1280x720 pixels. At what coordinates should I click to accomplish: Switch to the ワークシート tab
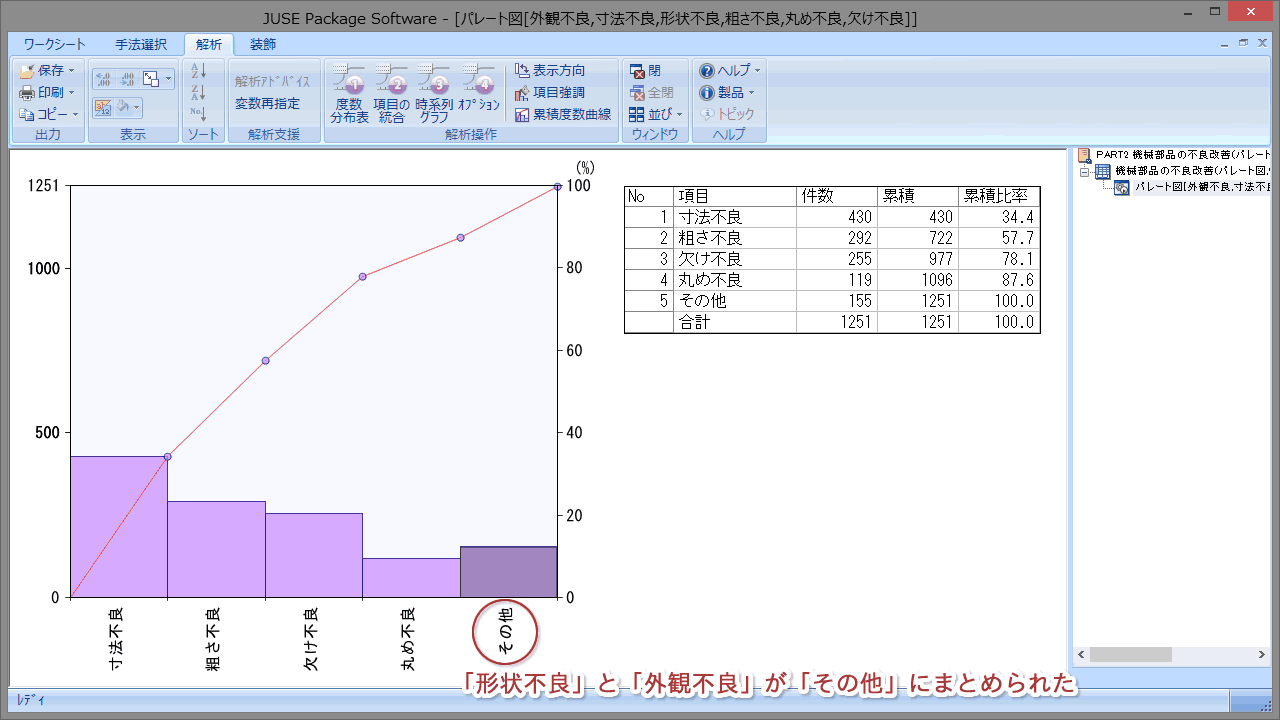[55, 44]
